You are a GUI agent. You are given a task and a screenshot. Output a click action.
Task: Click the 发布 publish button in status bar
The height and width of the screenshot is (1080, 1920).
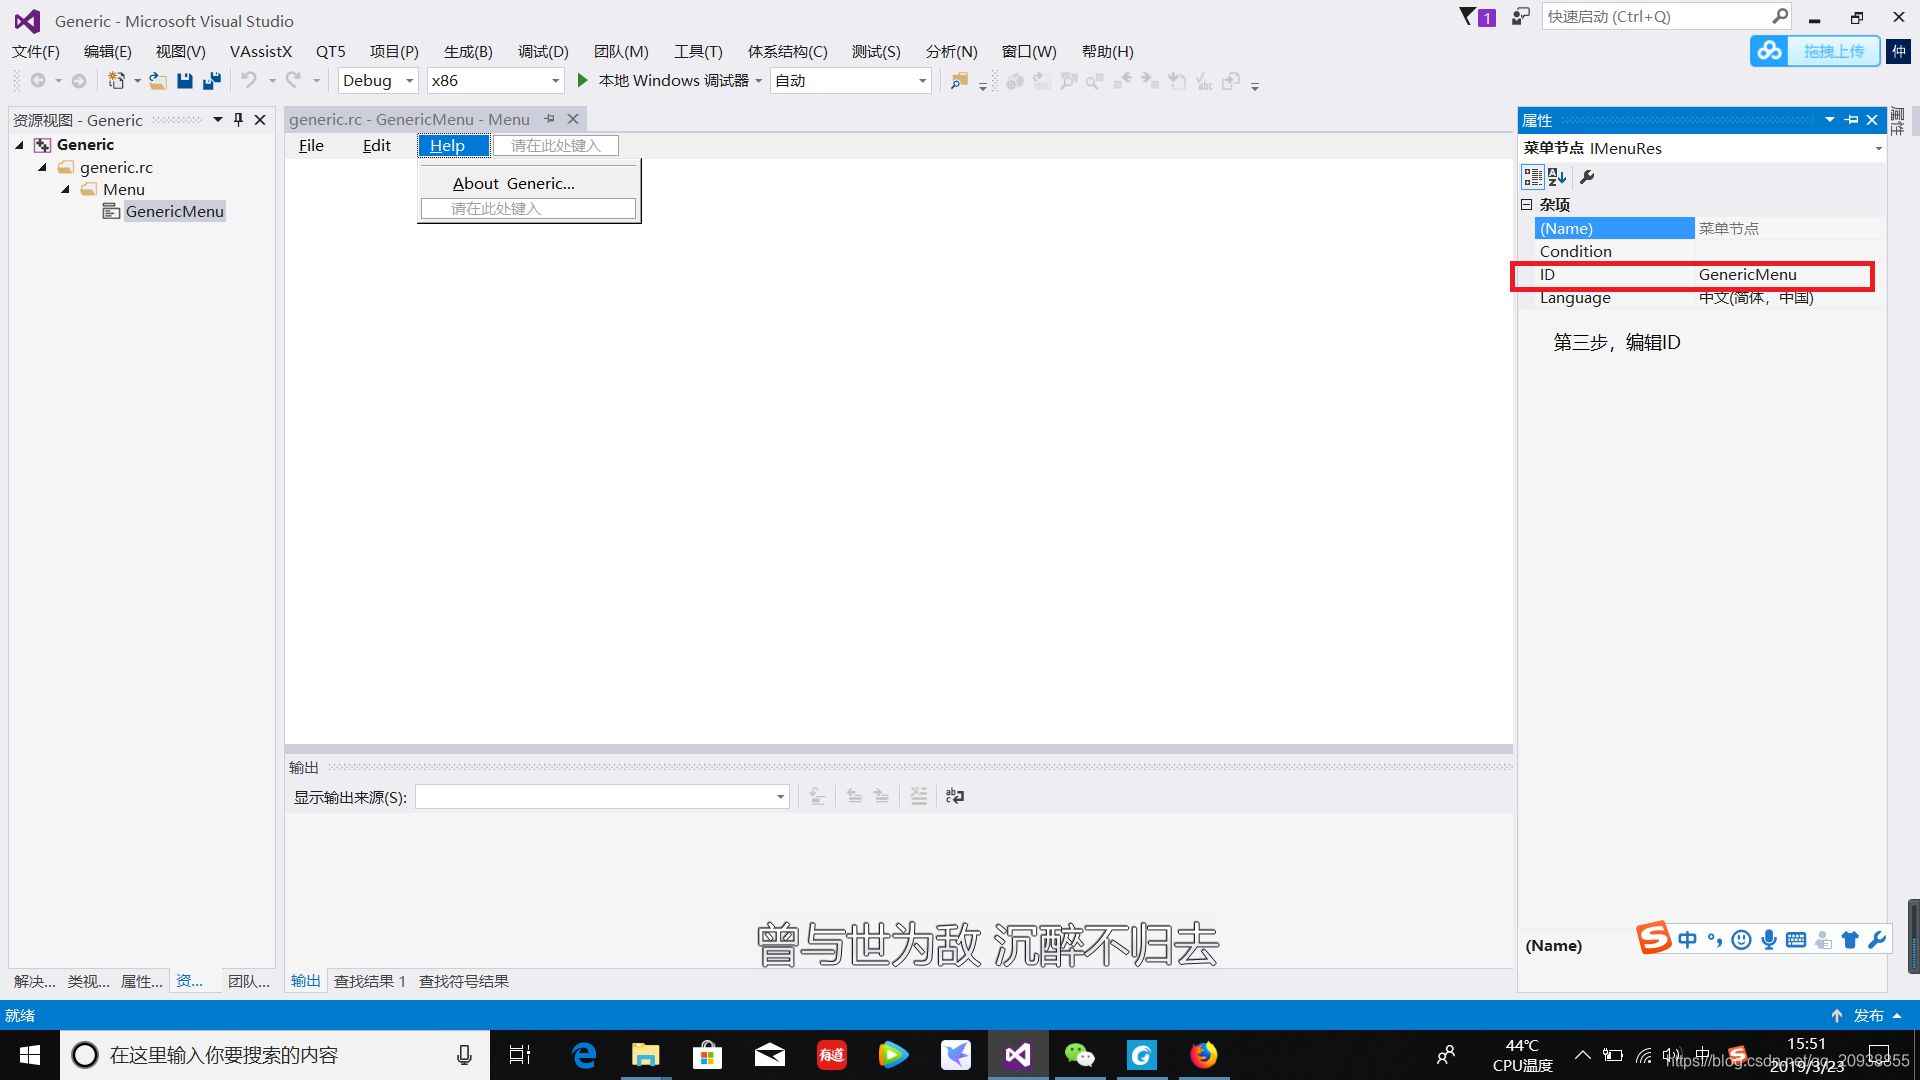pyautogui.click(x=1867, y=1015)
